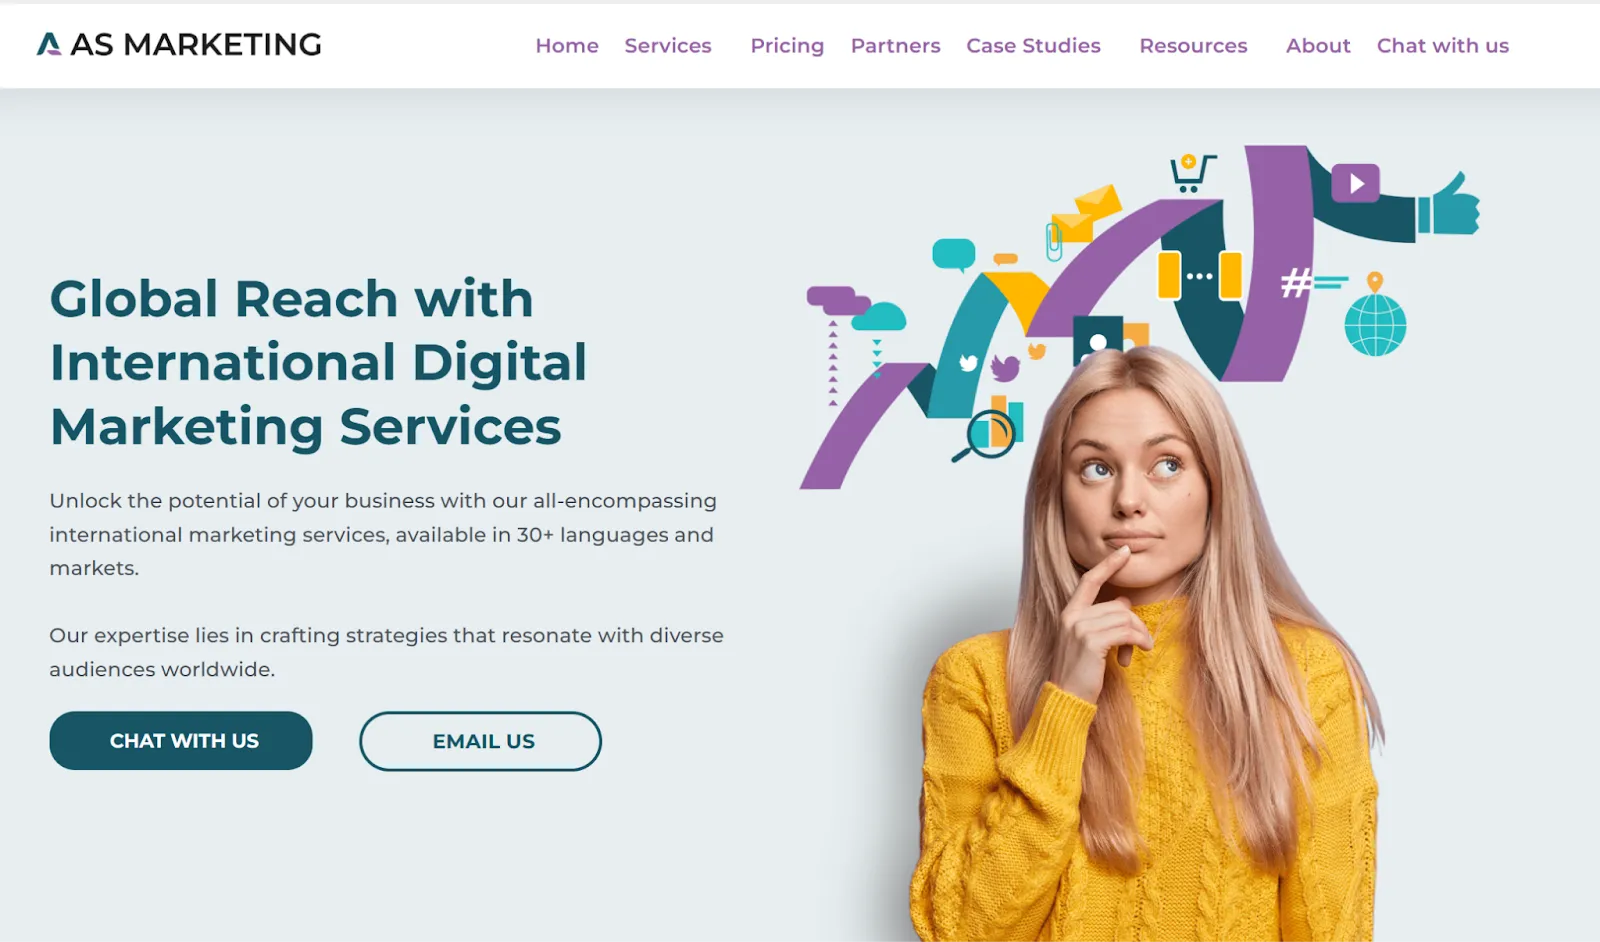Screen dimensions: 1600x942
Task: Expand the Resources navigation menu
Action: (x=1193, y=45)
